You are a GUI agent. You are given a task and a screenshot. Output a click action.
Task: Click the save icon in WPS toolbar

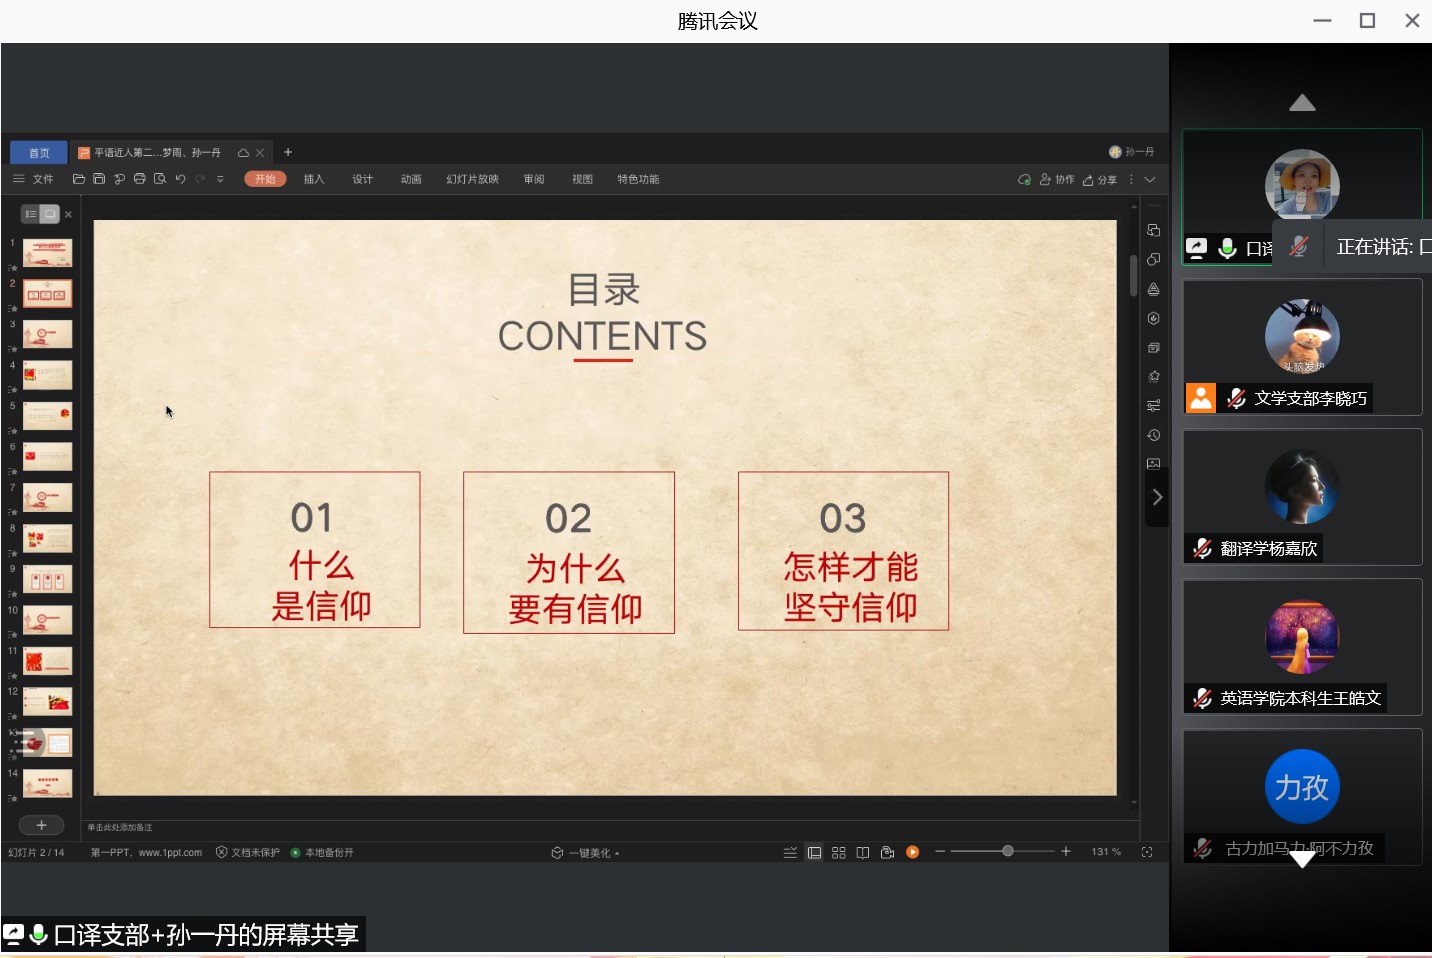coord(99,179)
